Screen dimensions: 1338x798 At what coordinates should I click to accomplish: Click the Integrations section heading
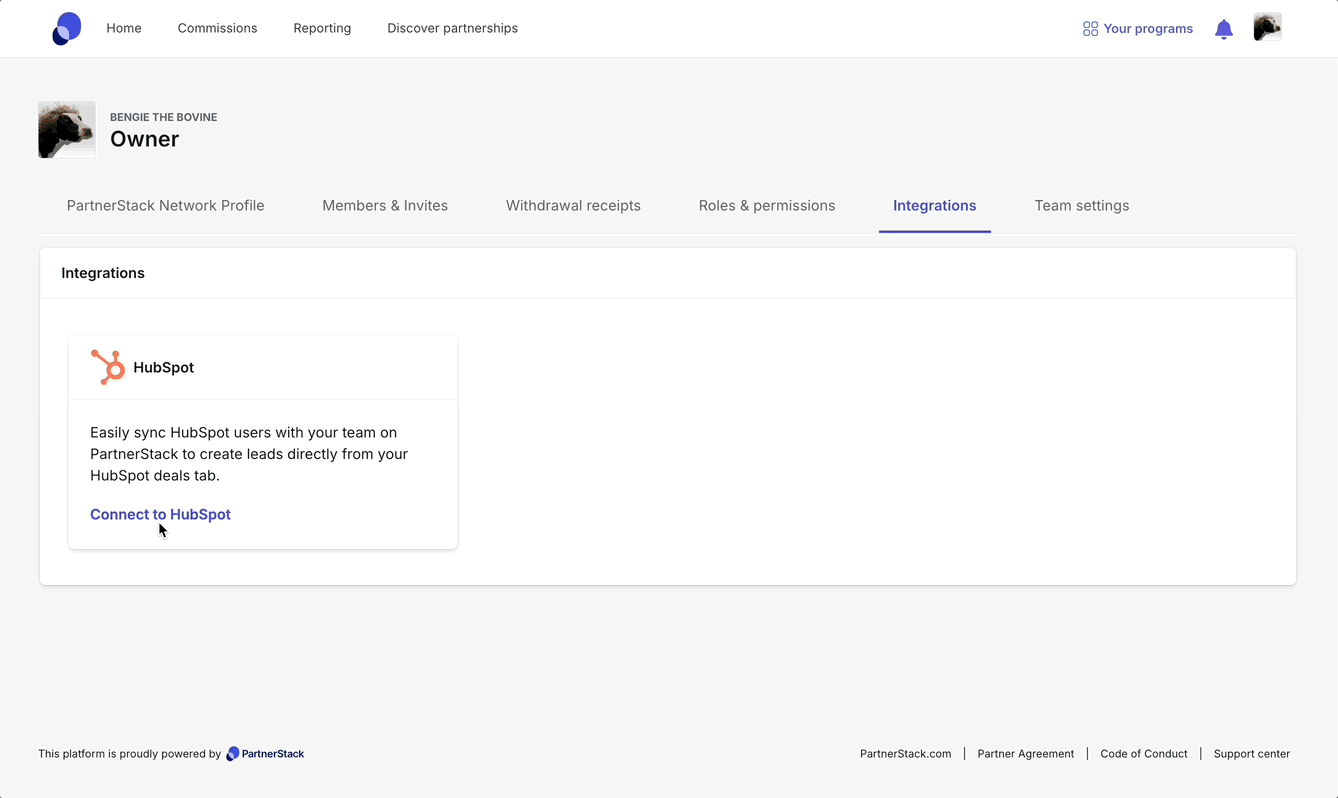tap(103, 273)
